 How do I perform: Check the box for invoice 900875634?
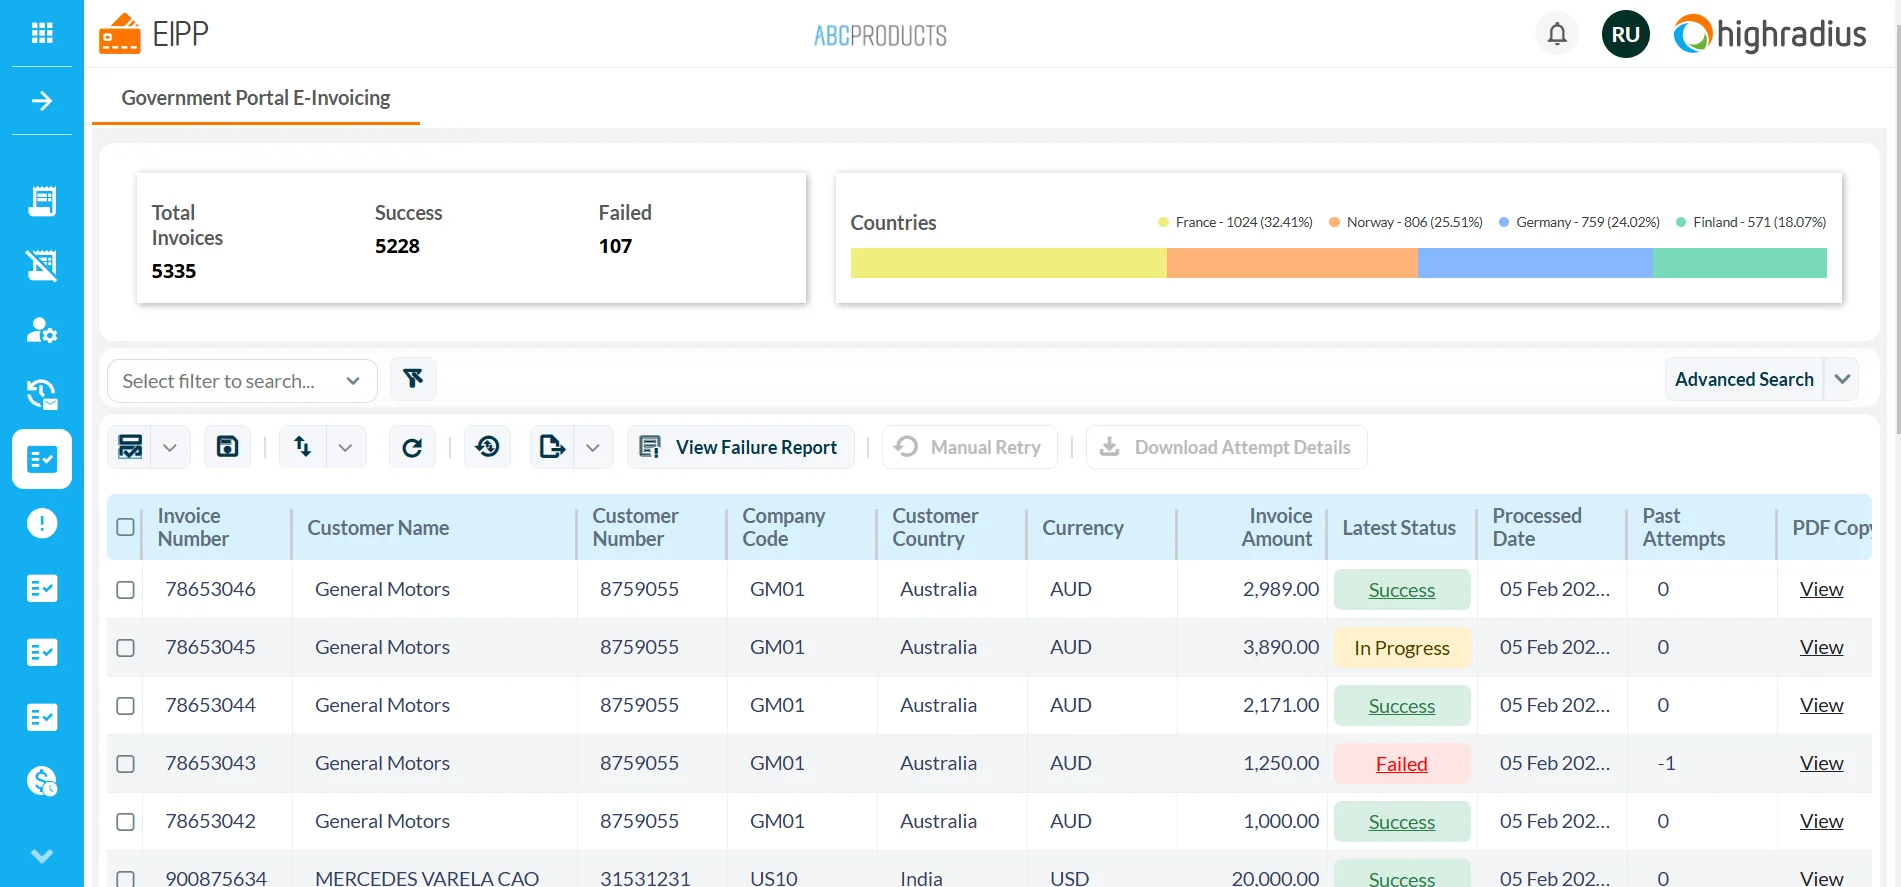click(125, 878)
